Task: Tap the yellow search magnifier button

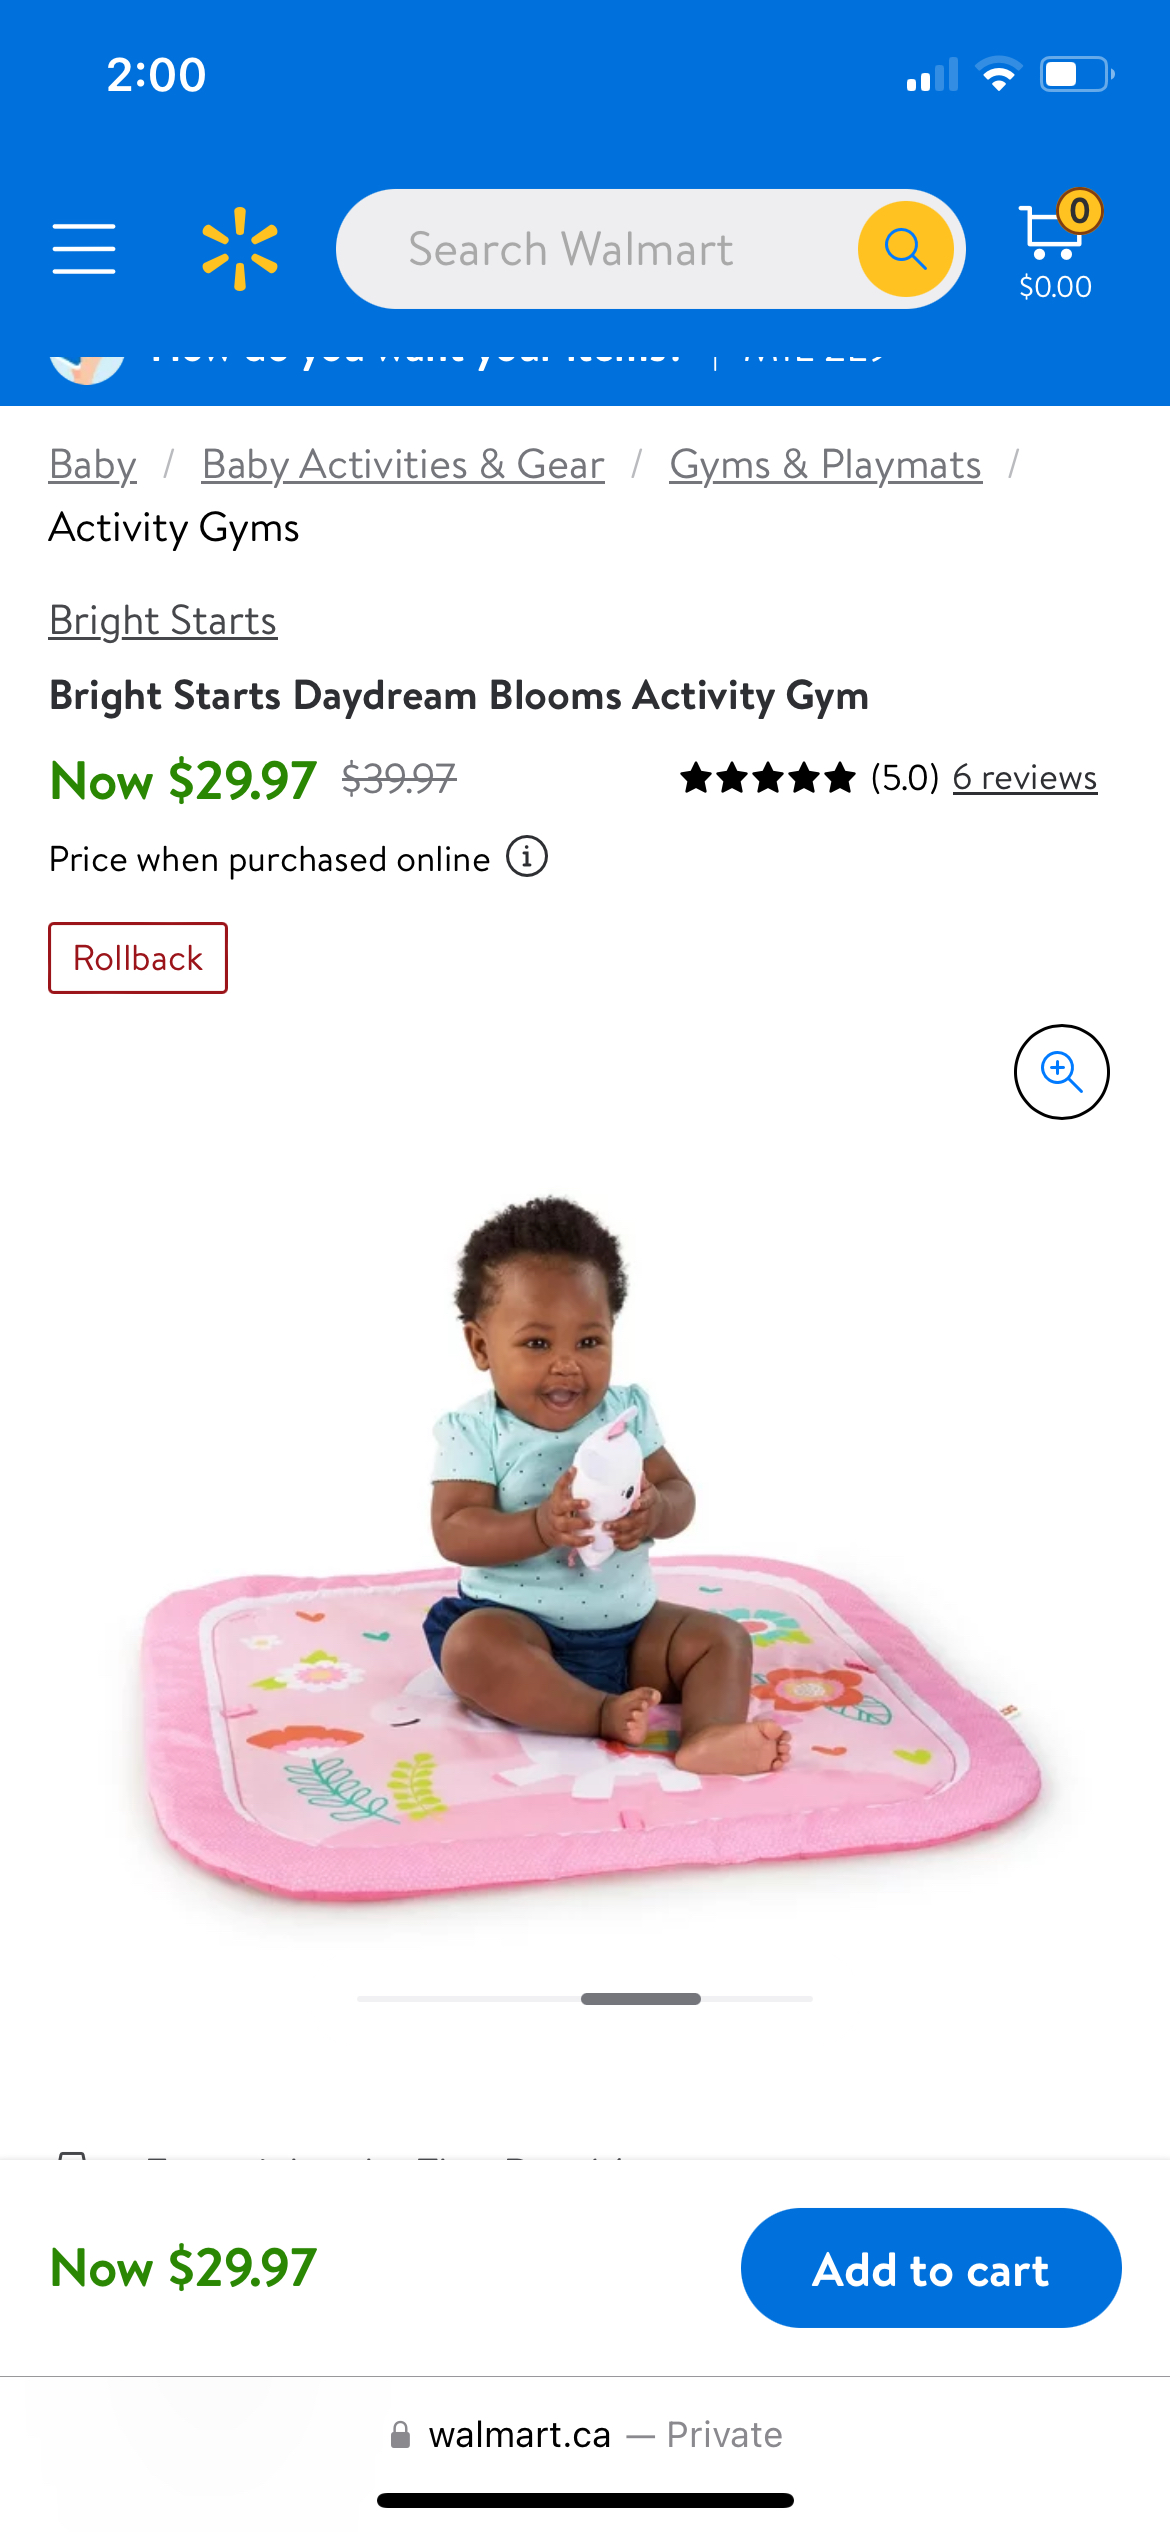Action: [x=905, y=249]
